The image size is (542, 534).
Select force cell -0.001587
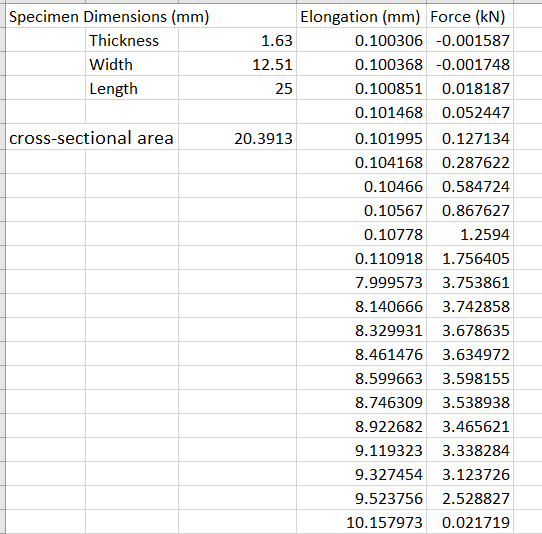point(470,40)
